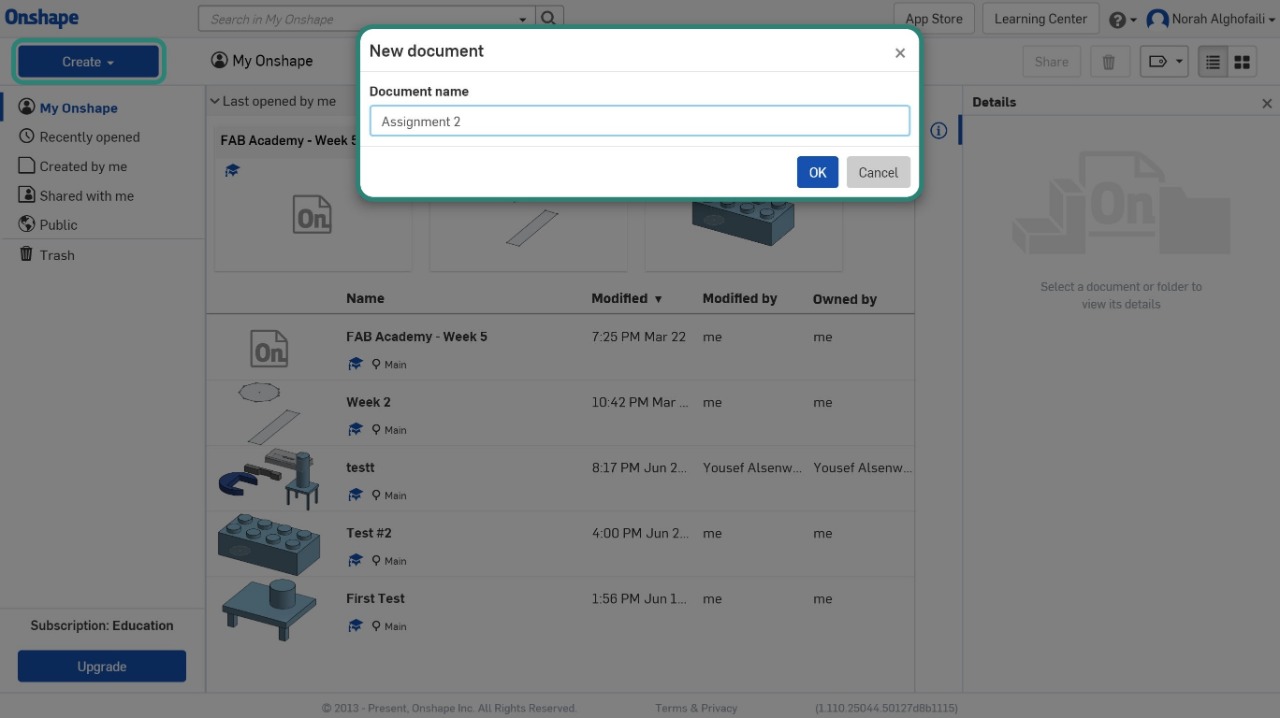
Task: Open the App Store
Action: pyautogui.click(x=933, y=19)
